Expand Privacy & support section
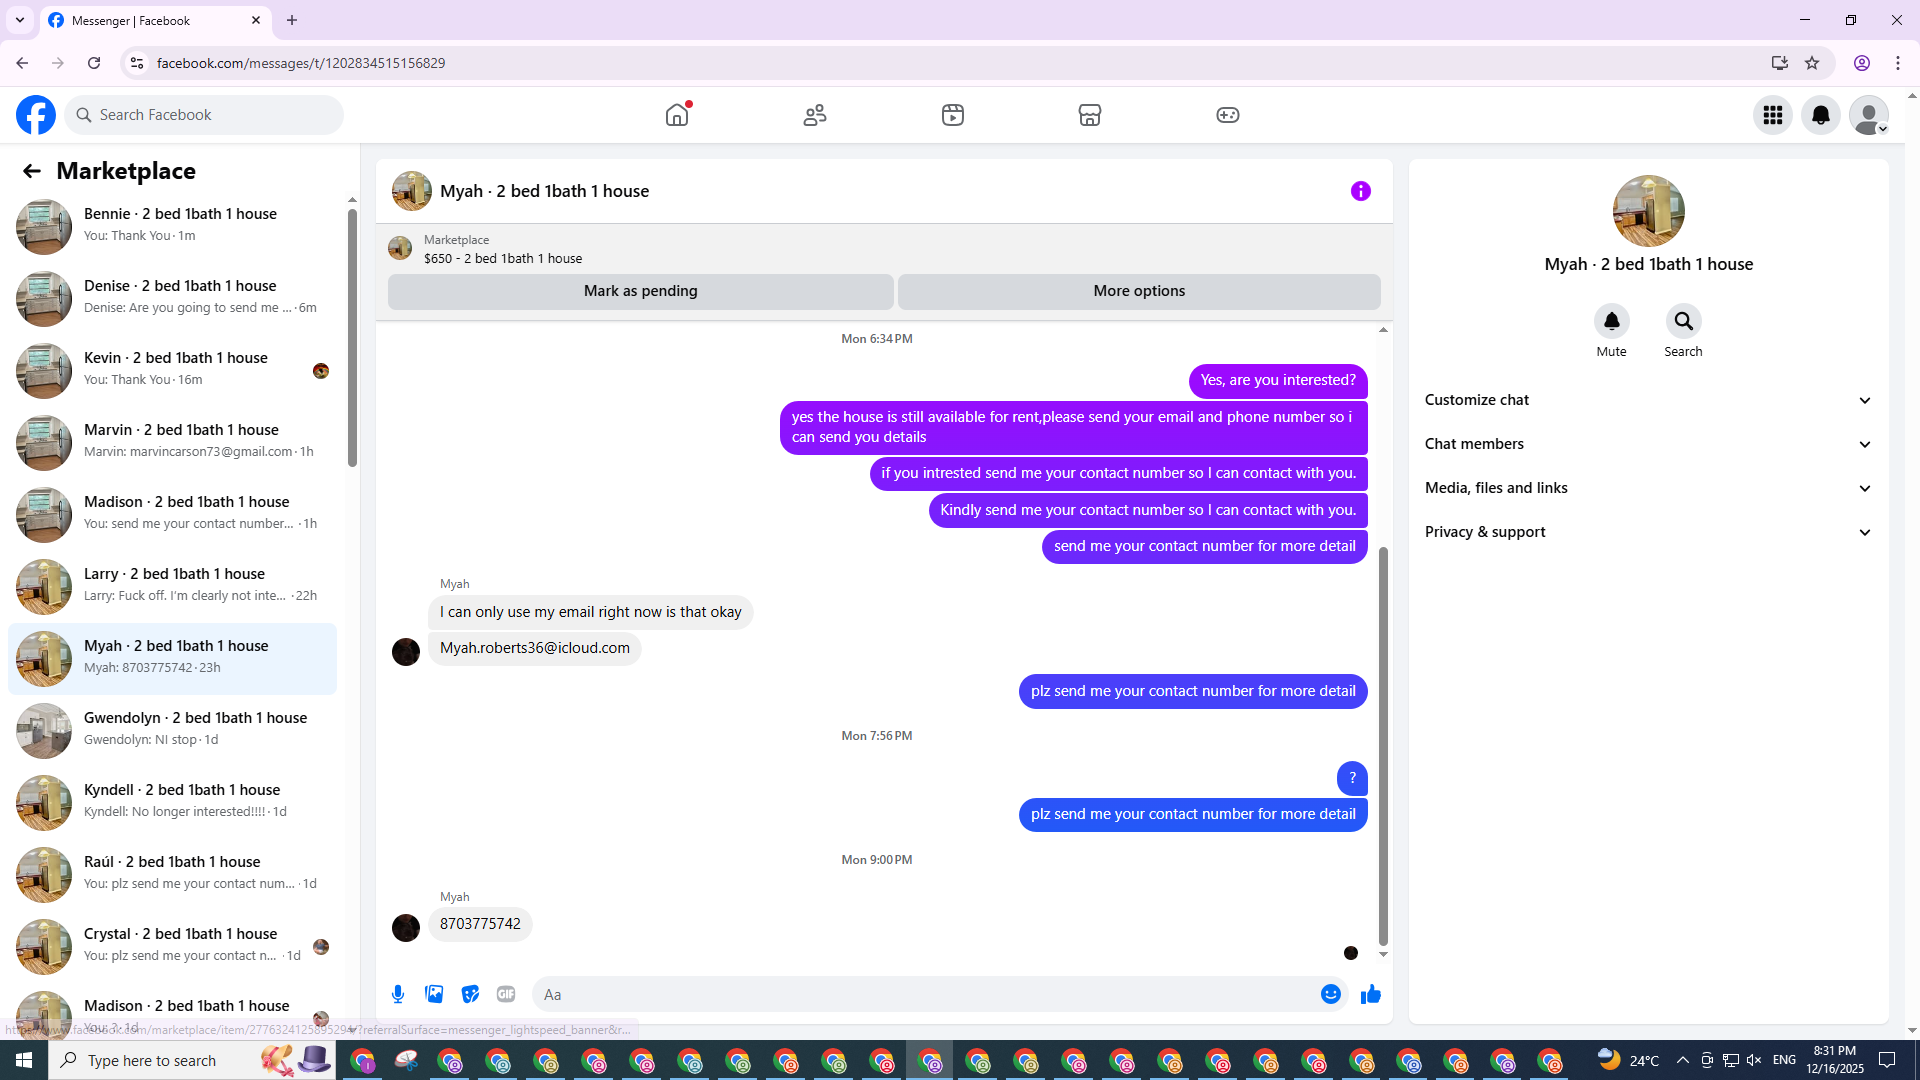 [x=1648, y=532]
